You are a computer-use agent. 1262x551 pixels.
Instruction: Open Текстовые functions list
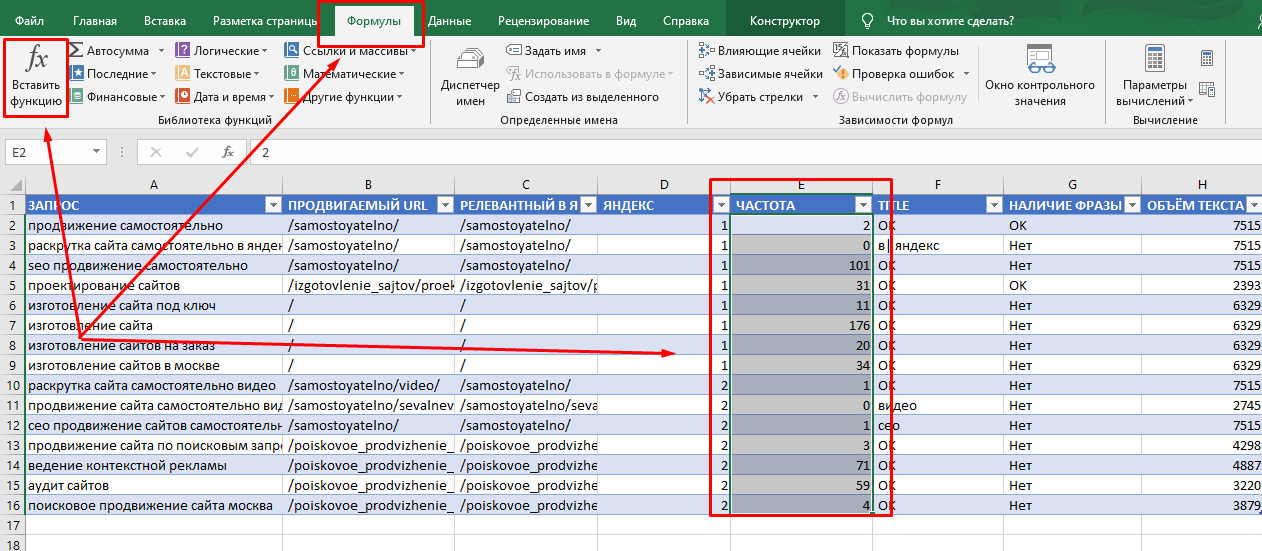tap(217, 74)
